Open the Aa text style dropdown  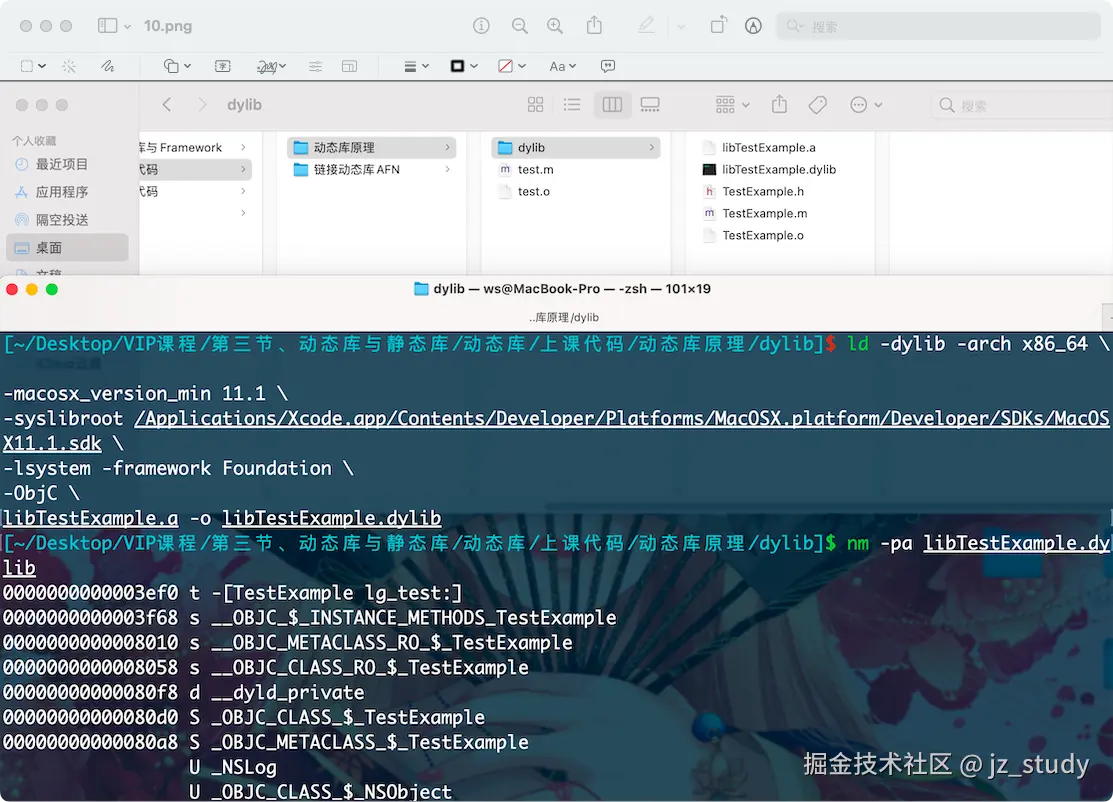tap(562, 66)
